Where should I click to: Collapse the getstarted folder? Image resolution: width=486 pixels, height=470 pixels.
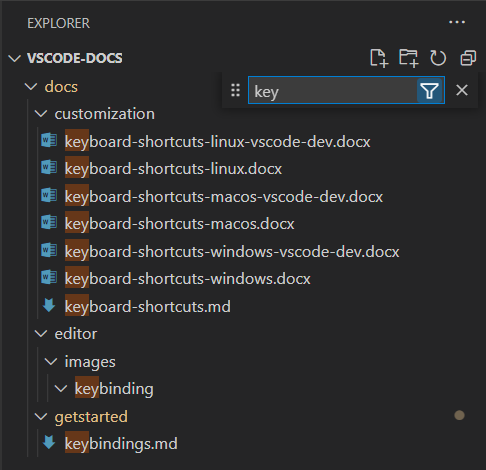click(x=41, y=416)
